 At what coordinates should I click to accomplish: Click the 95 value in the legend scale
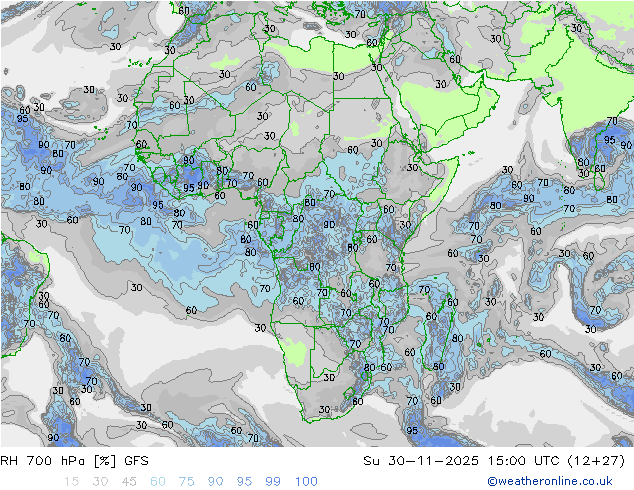point(244,481)
